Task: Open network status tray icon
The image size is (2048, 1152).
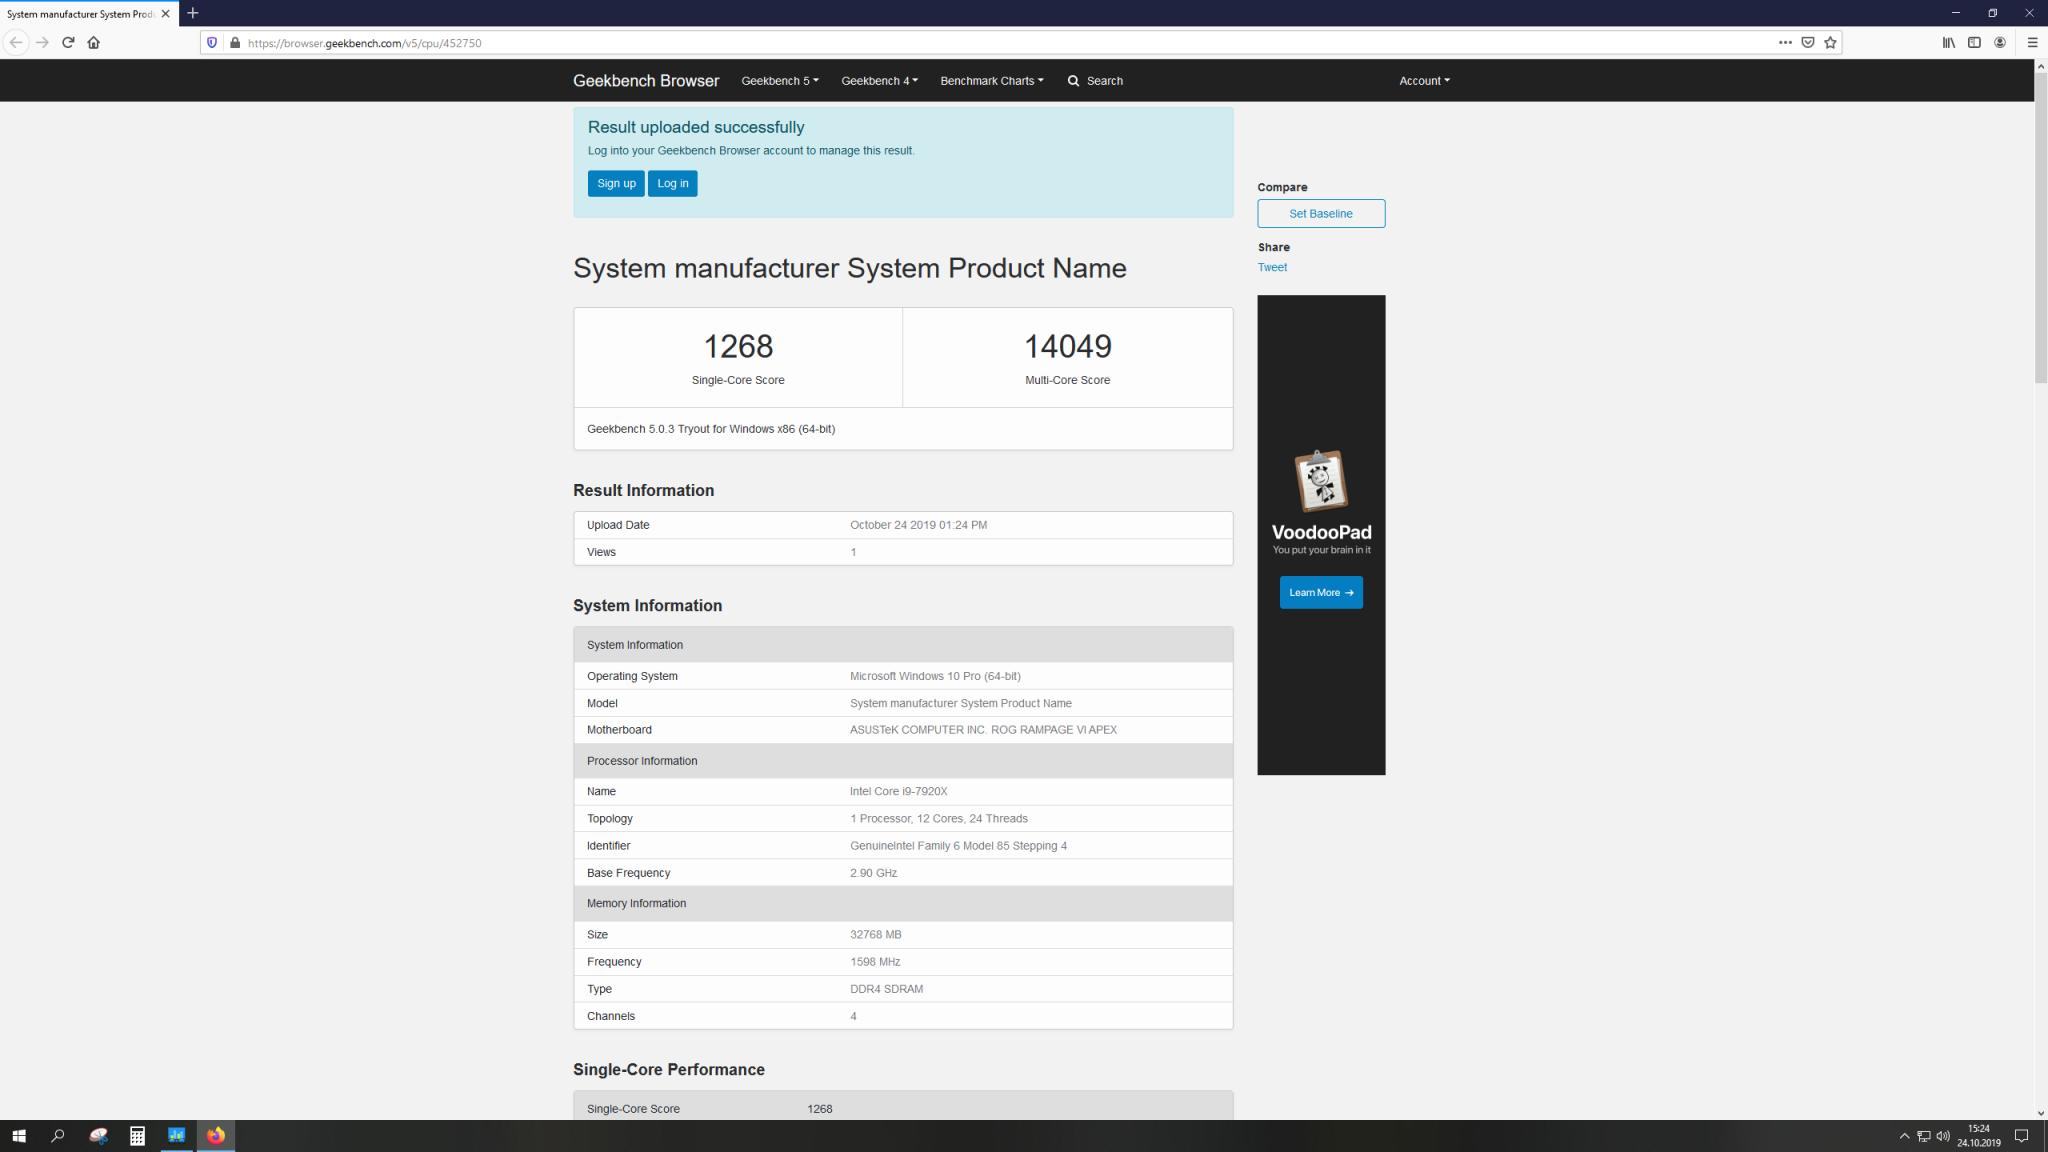Action: (1923, 1136)
